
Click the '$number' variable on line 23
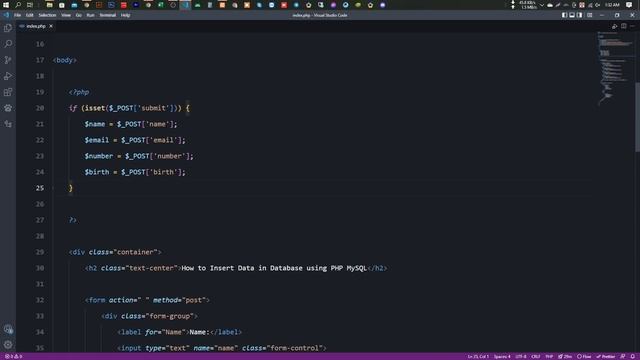[x=99, y=156]
